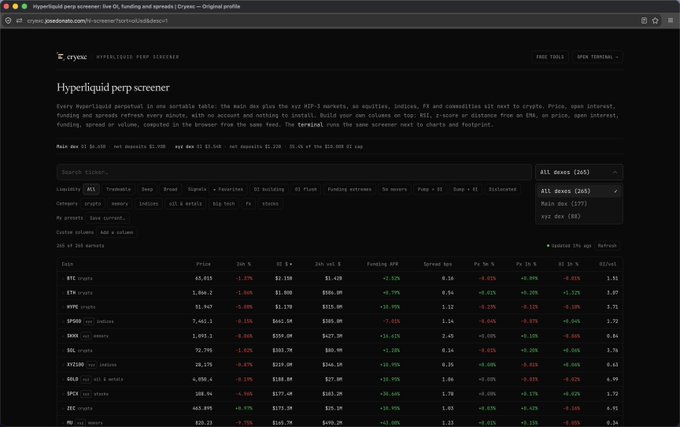Image resolution: width=680 pixels, height=427 pixels.
Task: Sort by the '24h %' column header
Action: click(x=244, y=264)
